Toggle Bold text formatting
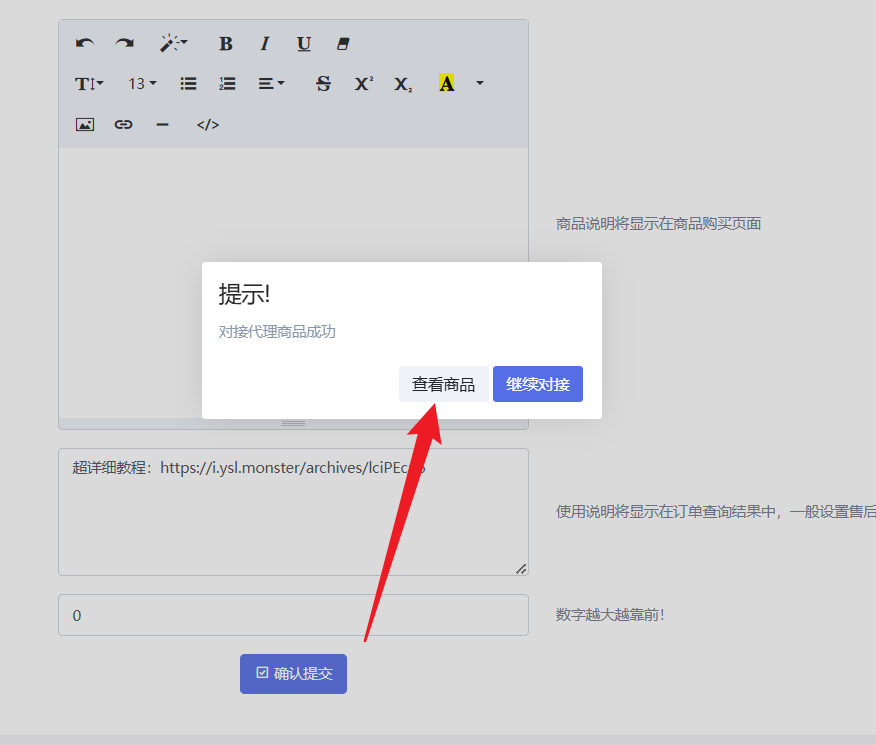Screen dimensions: 876x745 225,44
